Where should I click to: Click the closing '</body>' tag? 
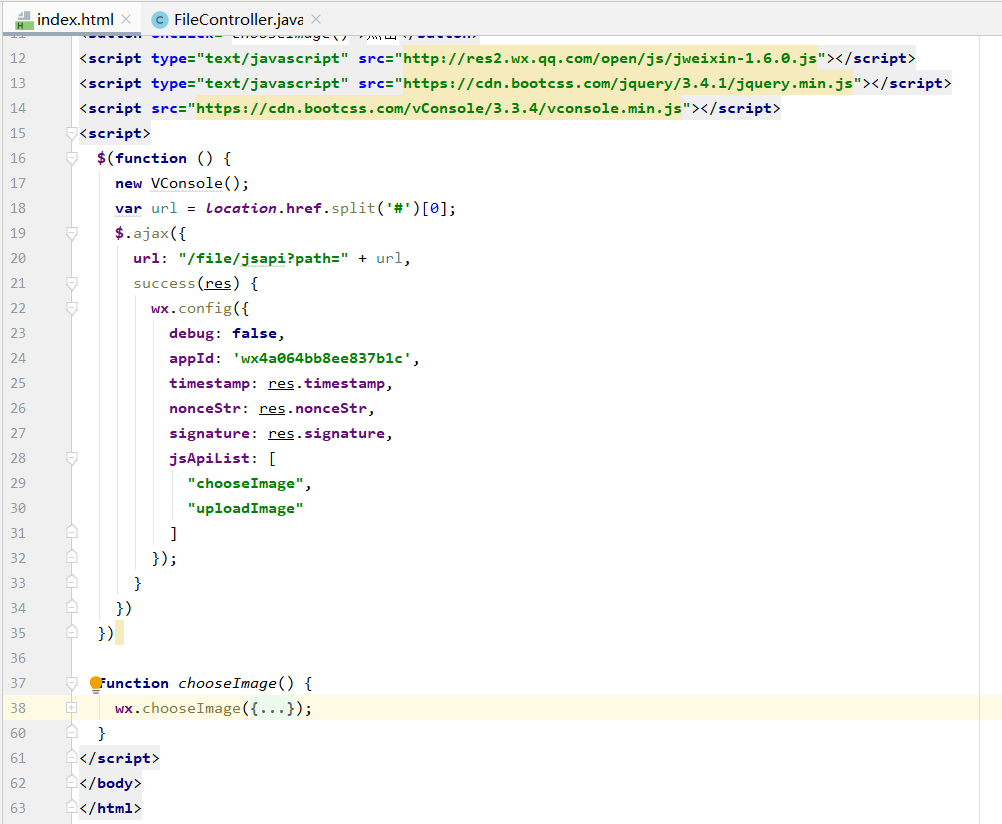point(111,783)
